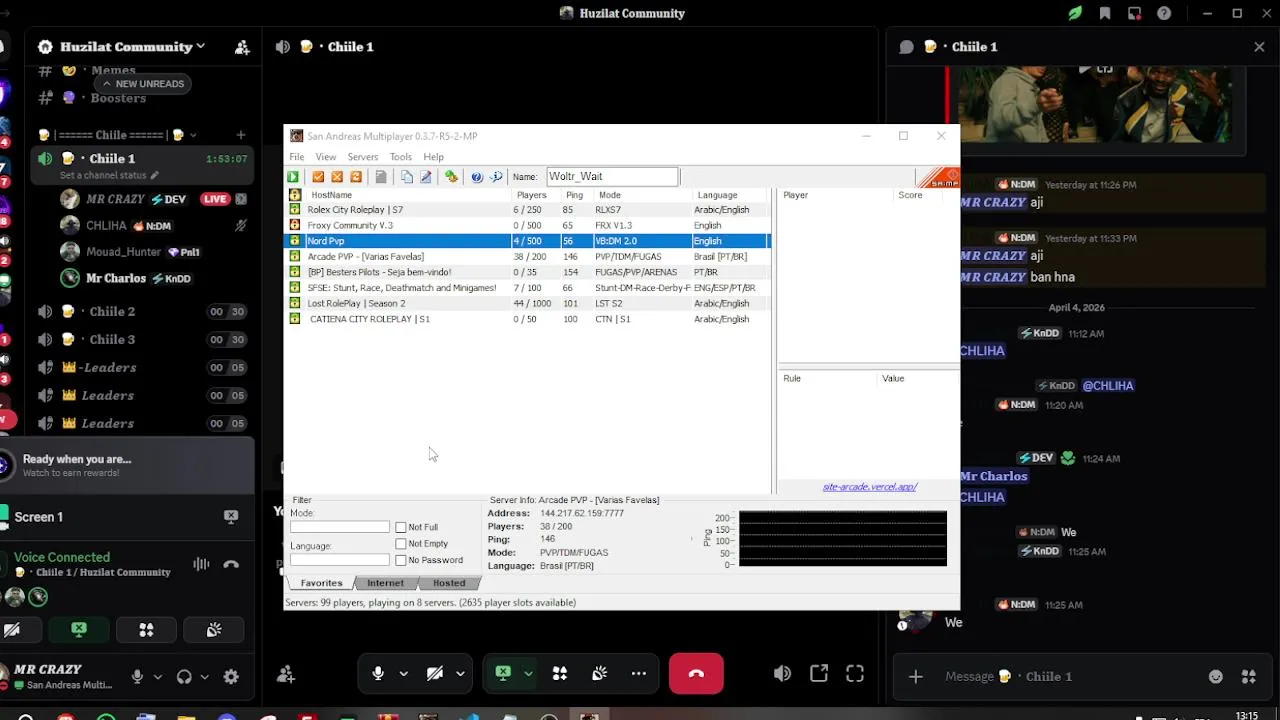The height and width of the screenshot is (720, 1280).
Task: Click the gray master list page icon
Action: point(381,177)
